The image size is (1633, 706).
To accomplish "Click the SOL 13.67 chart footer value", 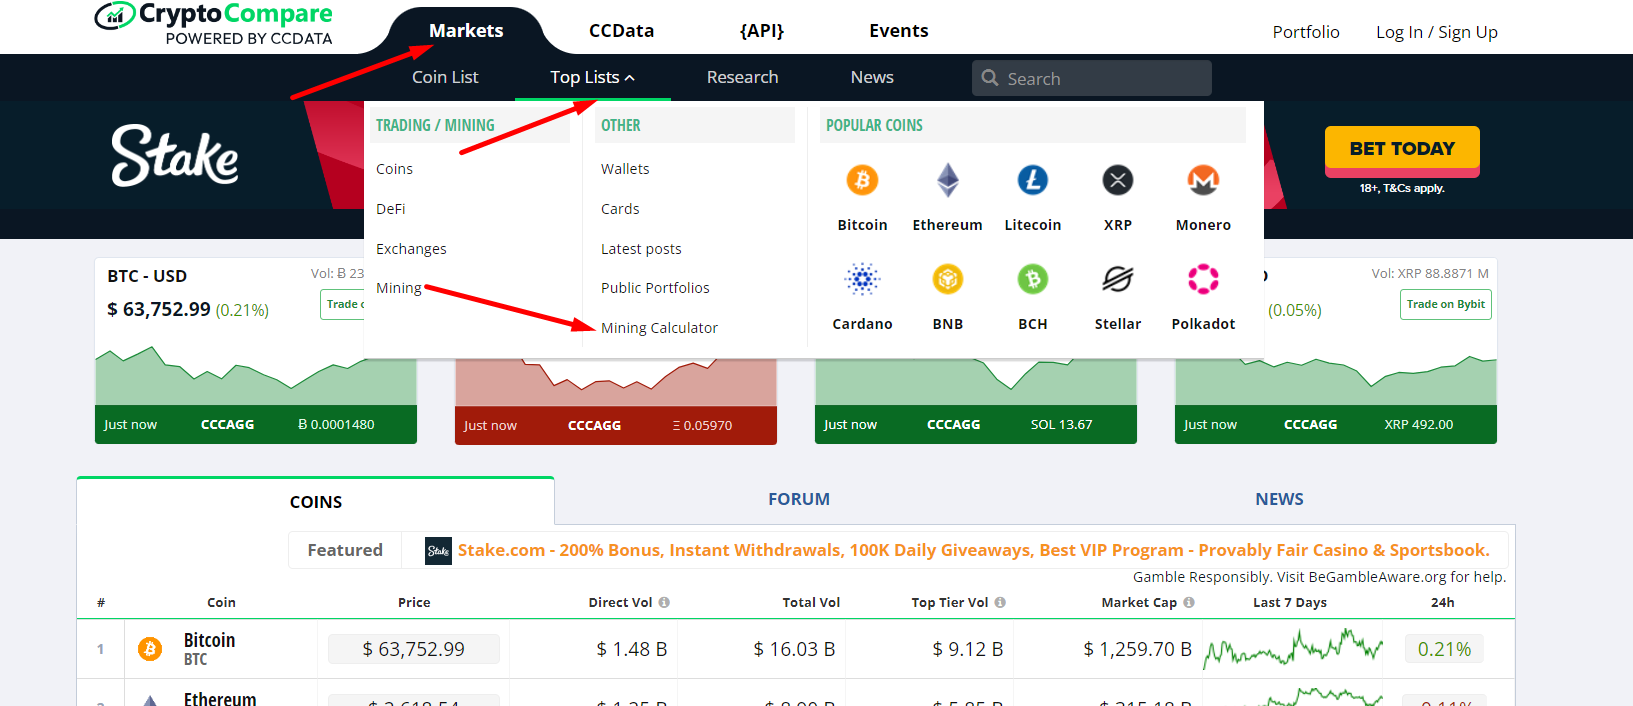I will 1061,424.
